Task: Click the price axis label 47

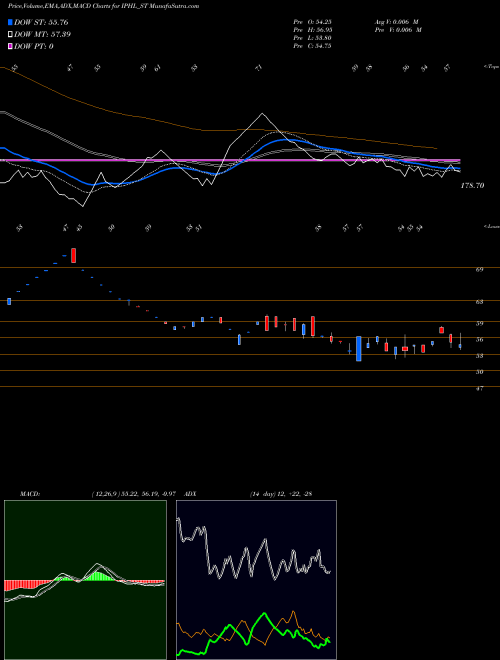Action: tap(479, 388)
